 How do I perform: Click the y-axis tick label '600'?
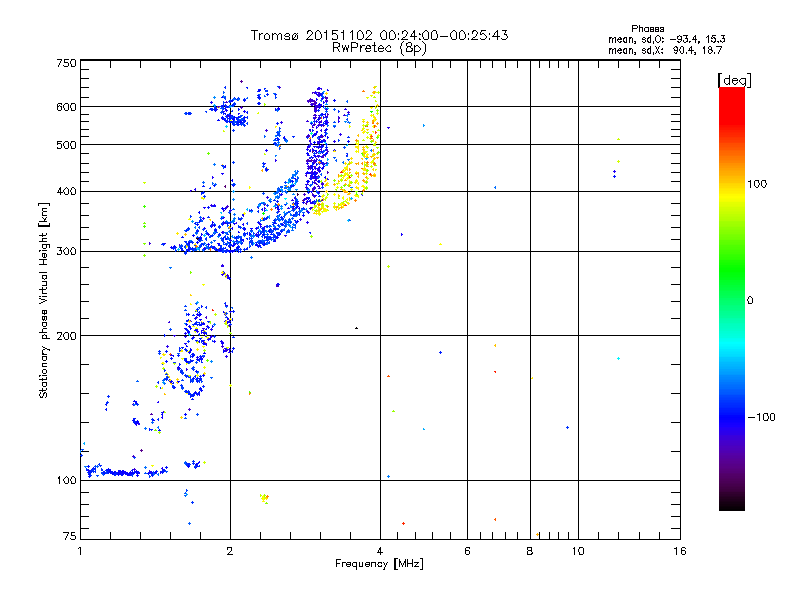tap(66, 107)
